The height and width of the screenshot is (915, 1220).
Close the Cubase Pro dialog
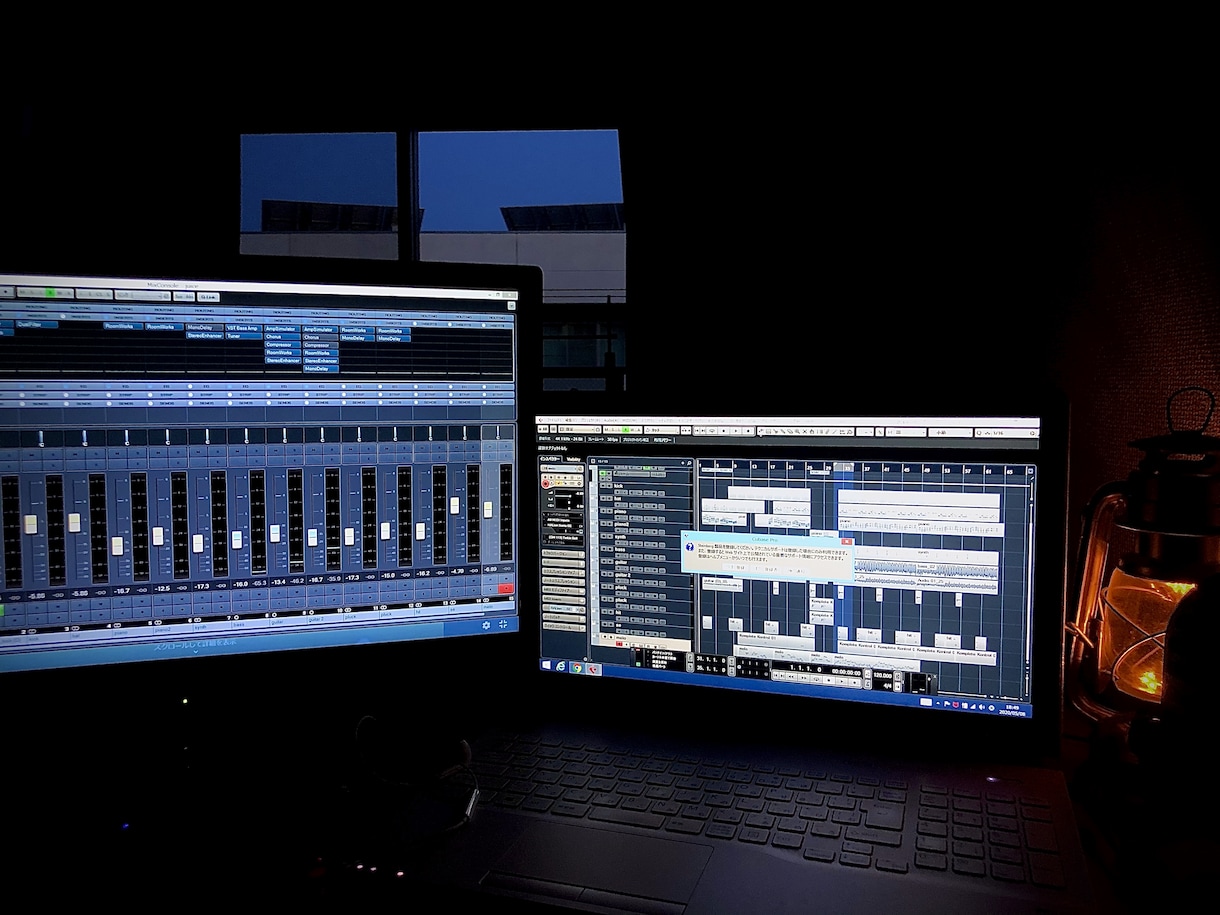[847, 541]
